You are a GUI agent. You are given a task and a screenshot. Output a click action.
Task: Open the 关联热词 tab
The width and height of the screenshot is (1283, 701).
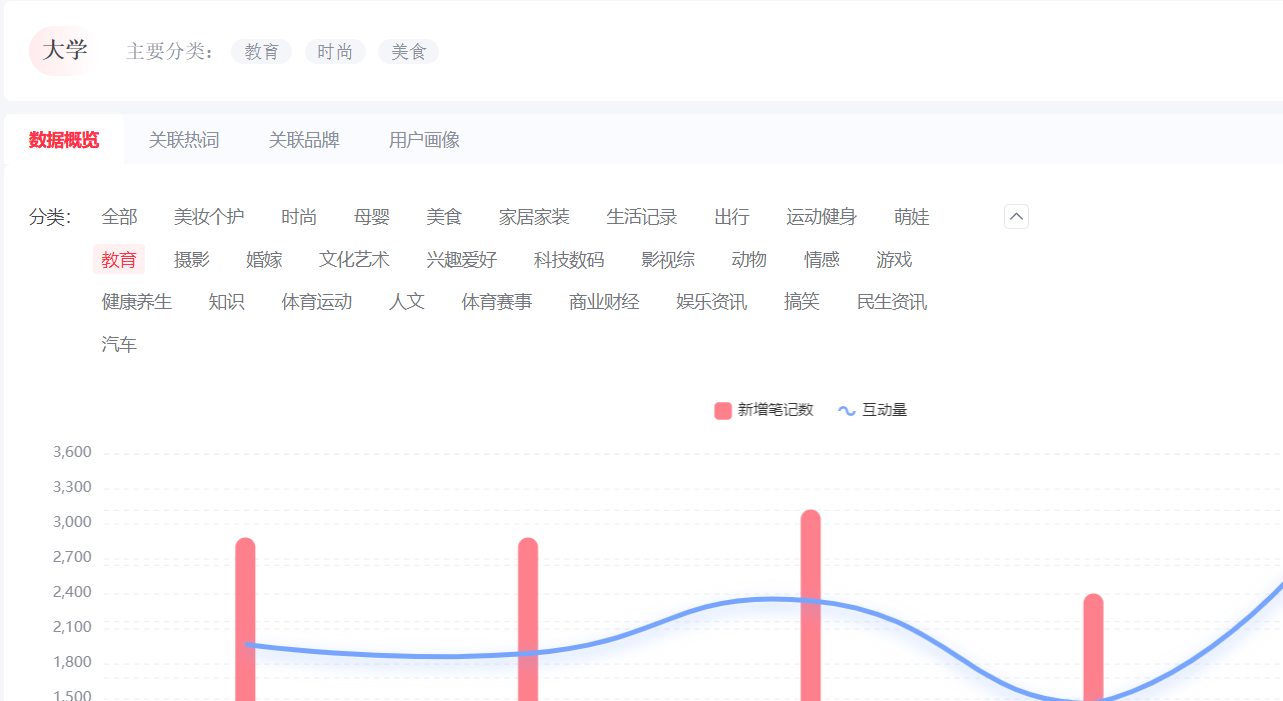point(184,140)
